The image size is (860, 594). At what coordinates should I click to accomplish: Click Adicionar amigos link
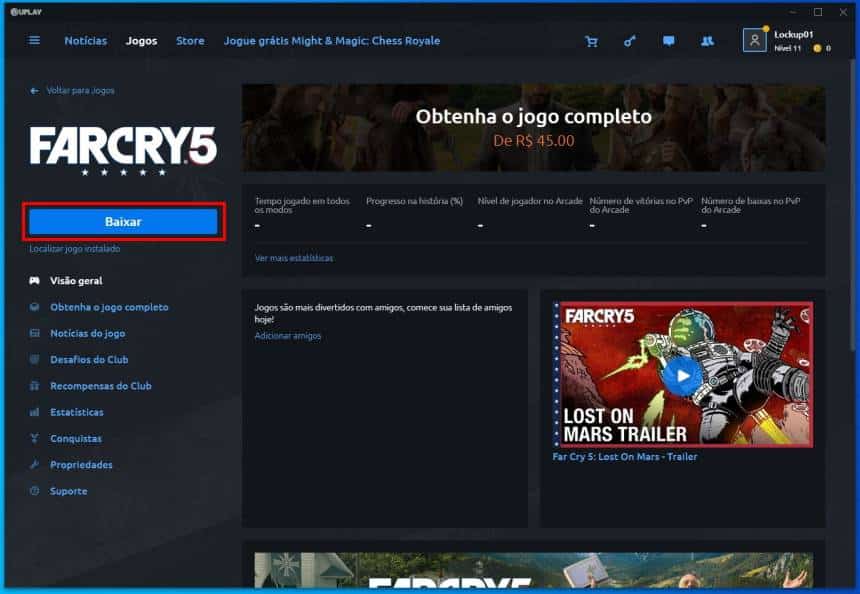pyautogui.click(x=288, y=336)
